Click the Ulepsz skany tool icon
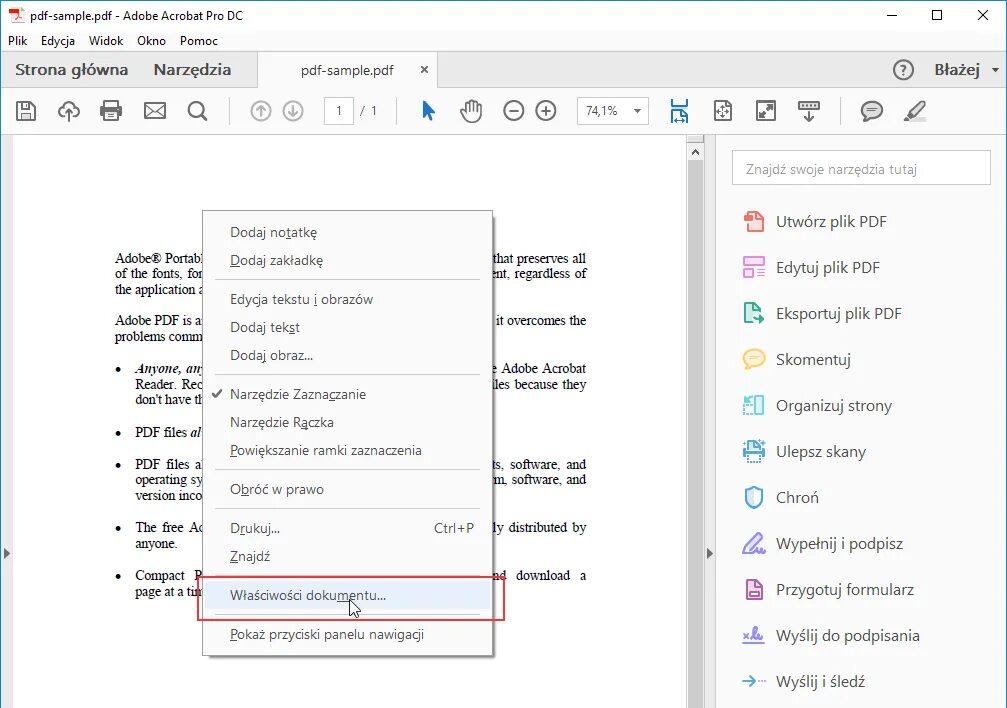This screenshot has height=708, width=1007. click(x=754, y=452)
